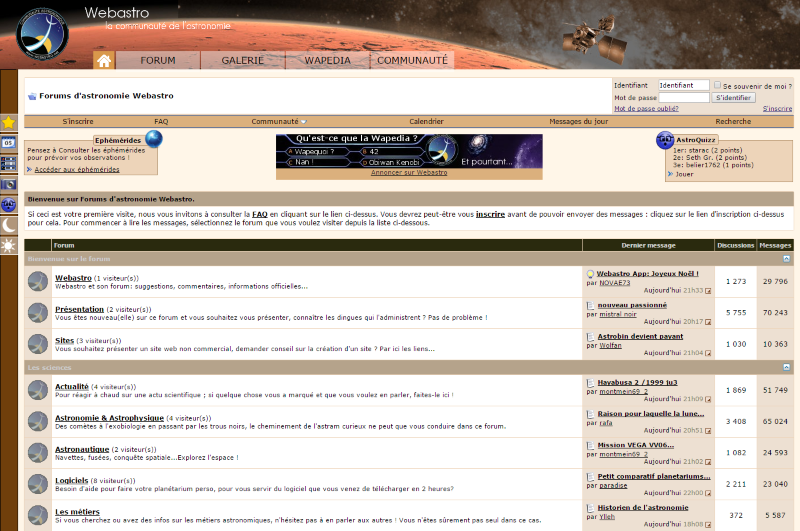
Task: Click forum status icon for Sites
Action: click(x=38, y=344)
